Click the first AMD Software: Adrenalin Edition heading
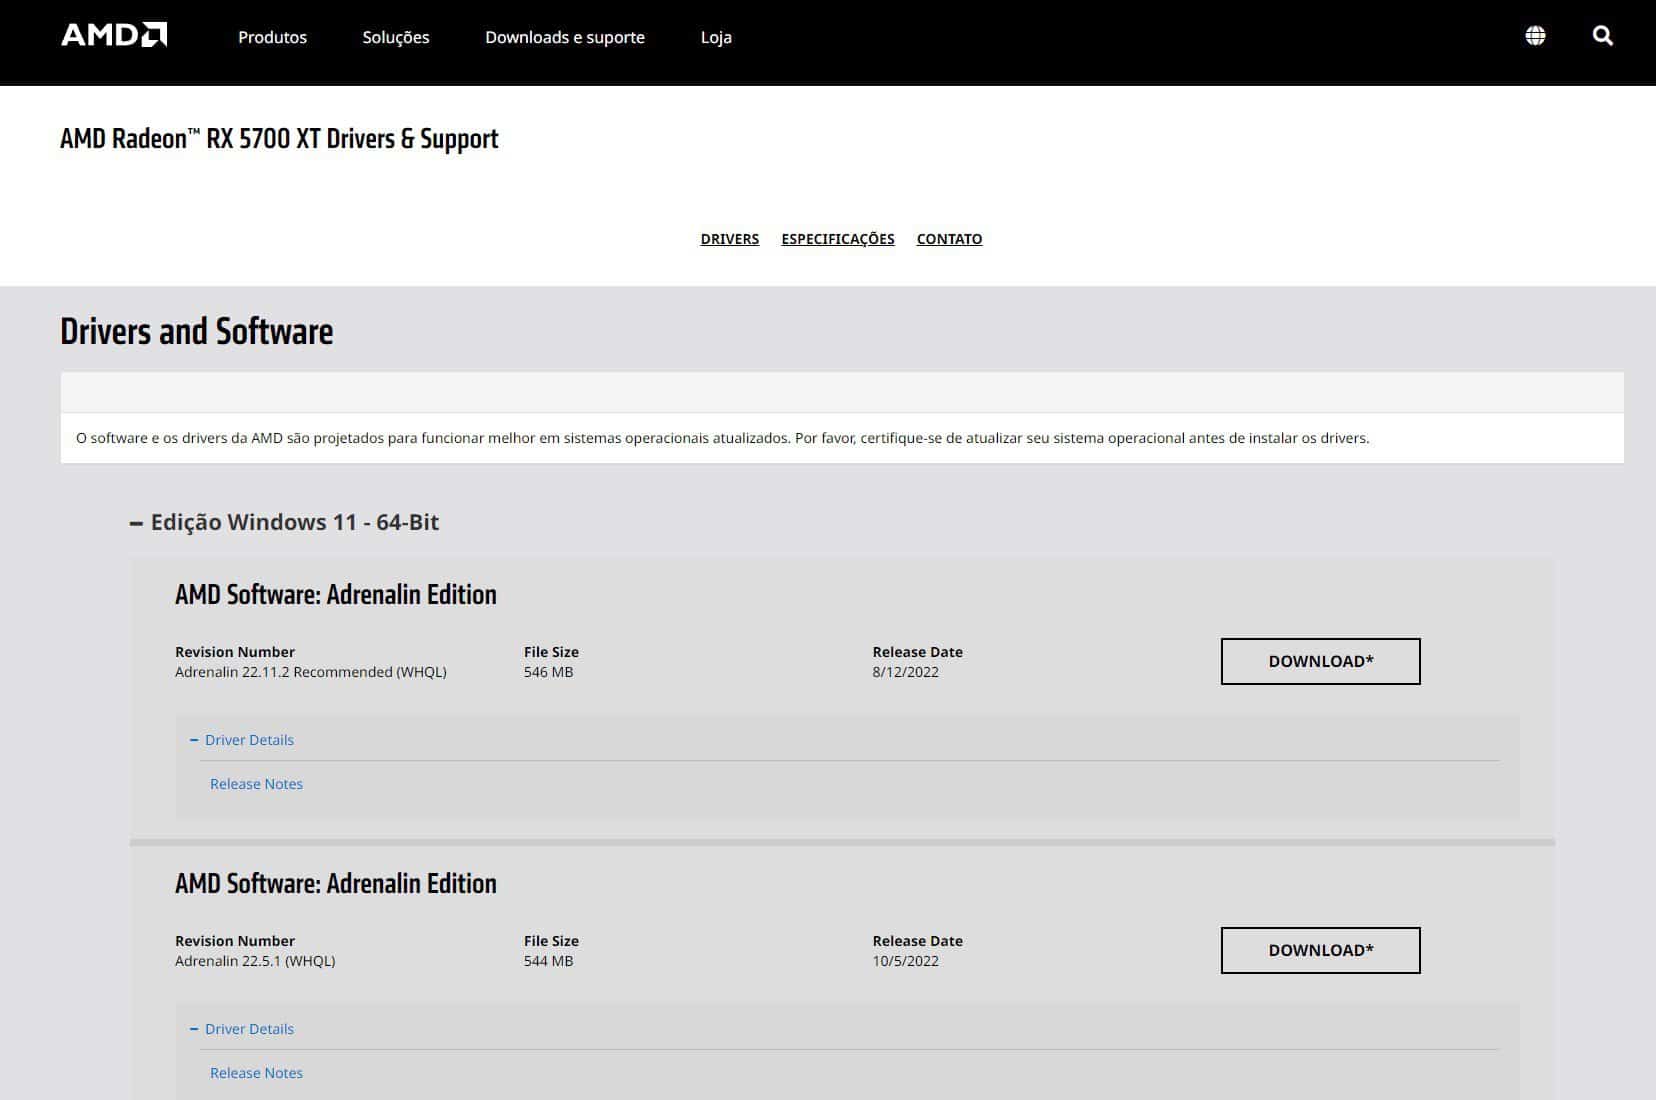Image resolution: width=1656 pixels, height=1100 pixels. coord(335,595)
